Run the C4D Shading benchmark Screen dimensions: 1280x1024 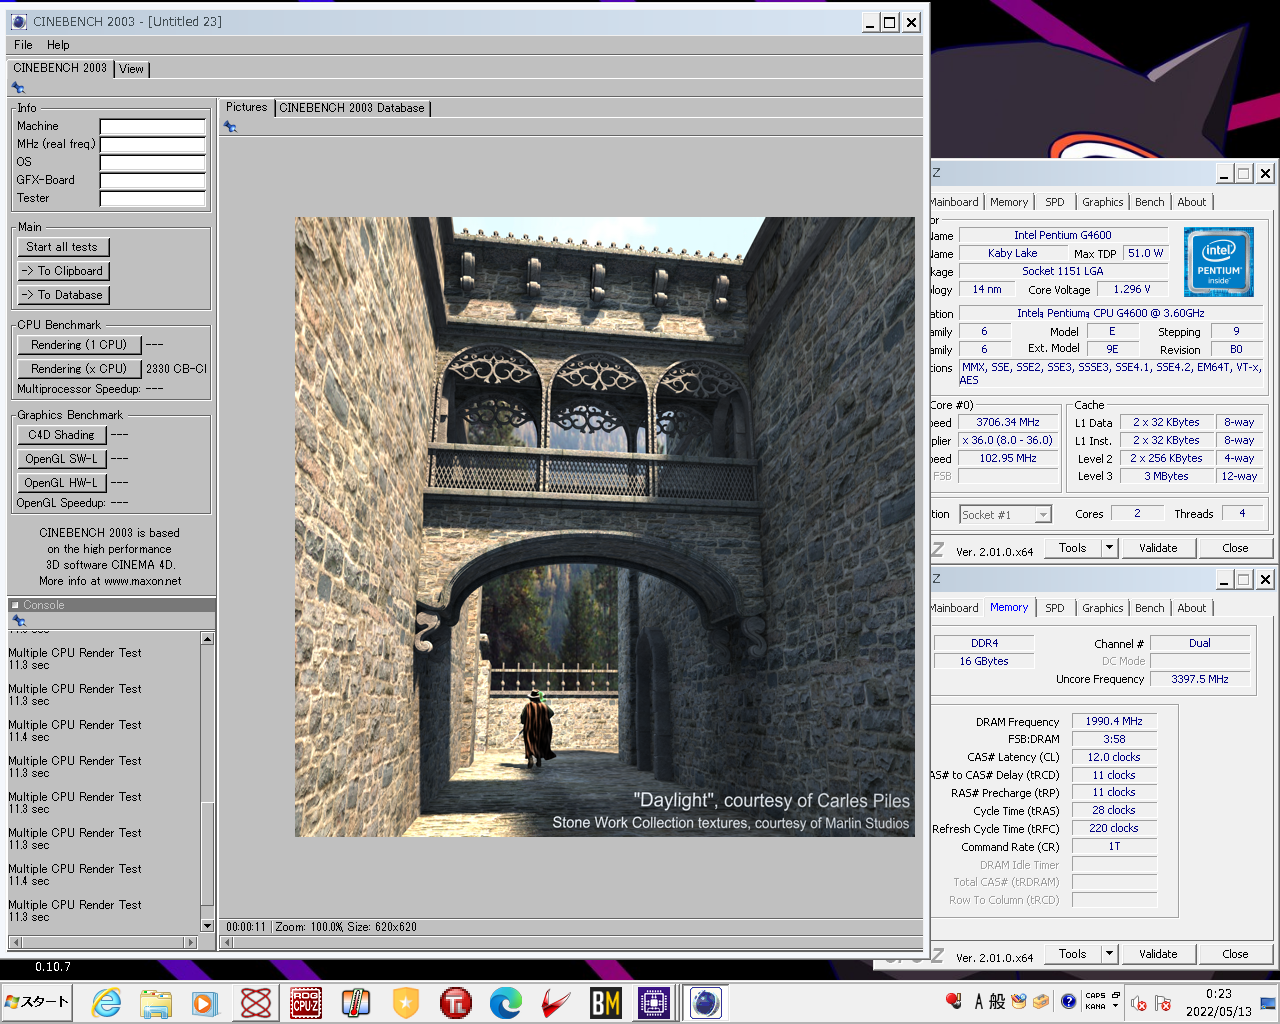click(x=61, y=435)
